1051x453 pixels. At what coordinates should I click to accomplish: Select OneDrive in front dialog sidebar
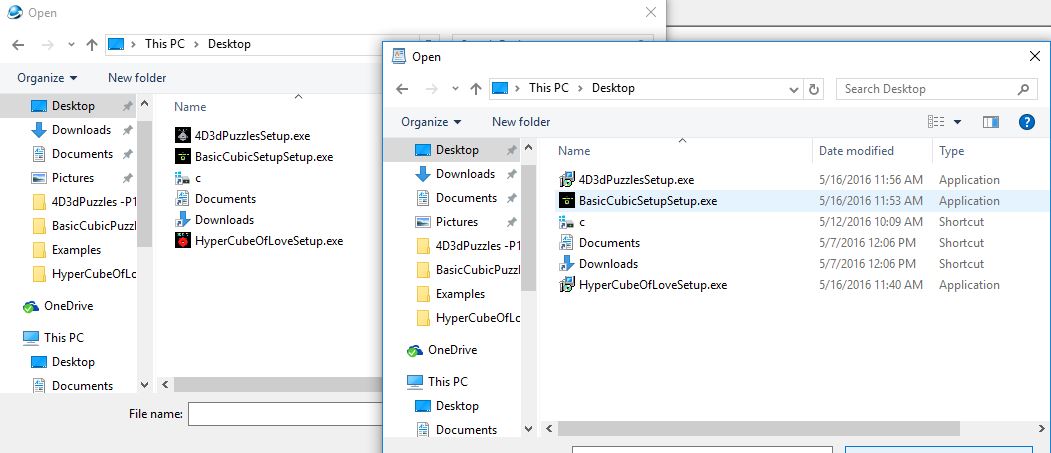[x=452, y=350]
